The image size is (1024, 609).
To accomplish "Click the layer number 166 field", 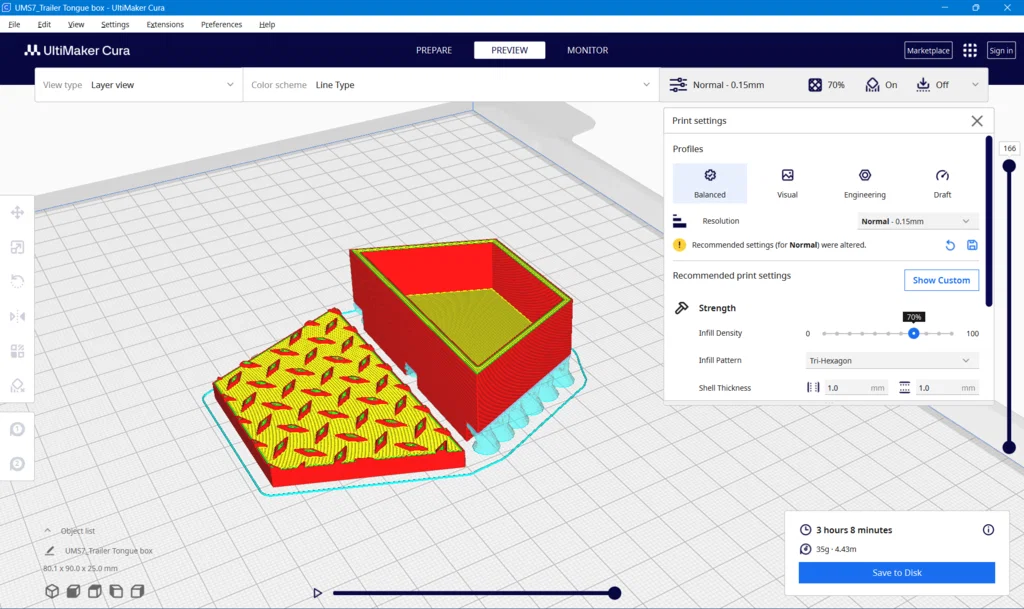I will 1009,148.
